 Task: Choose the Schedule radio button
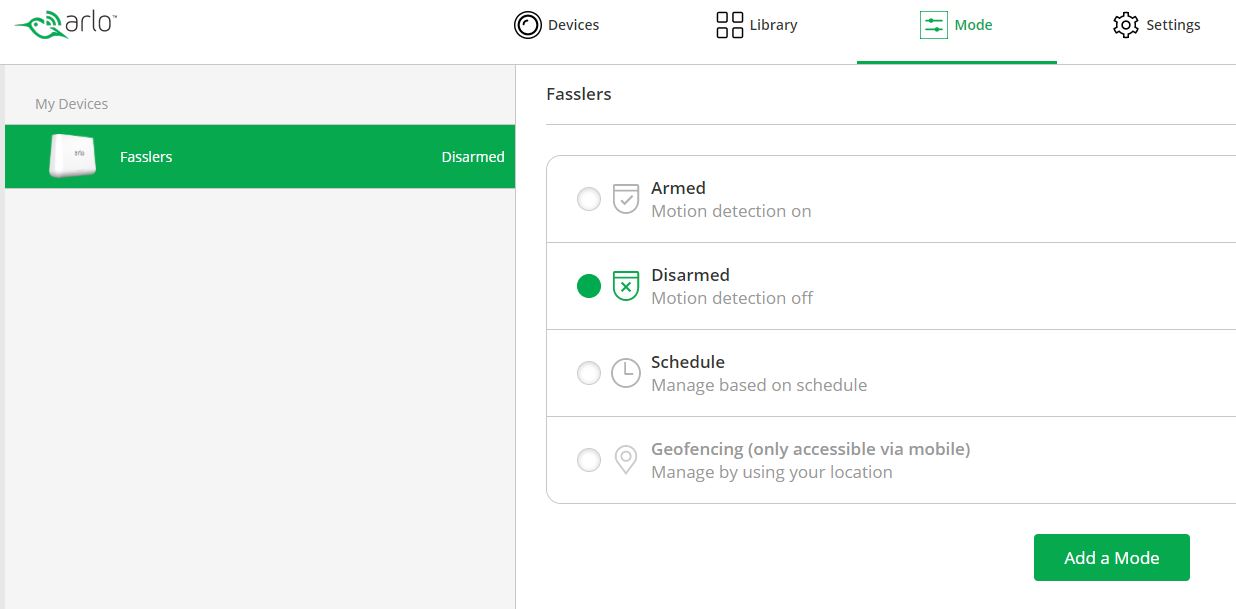tap(589, 373)
